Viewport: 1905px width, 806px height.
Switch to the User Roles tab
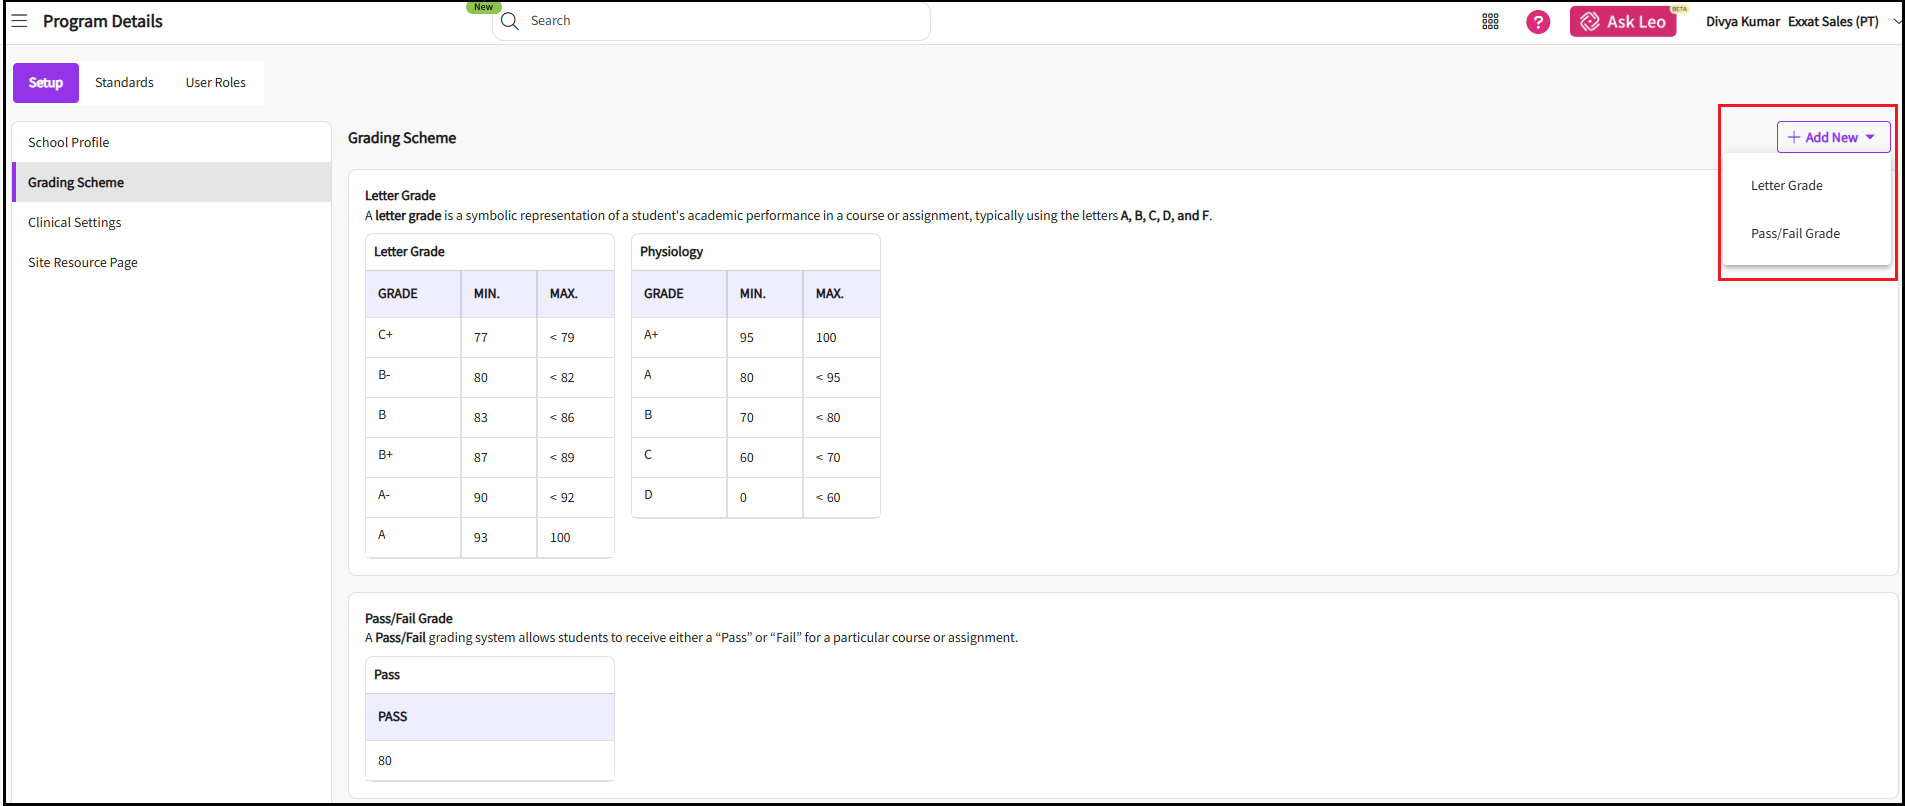coord(215,83)
